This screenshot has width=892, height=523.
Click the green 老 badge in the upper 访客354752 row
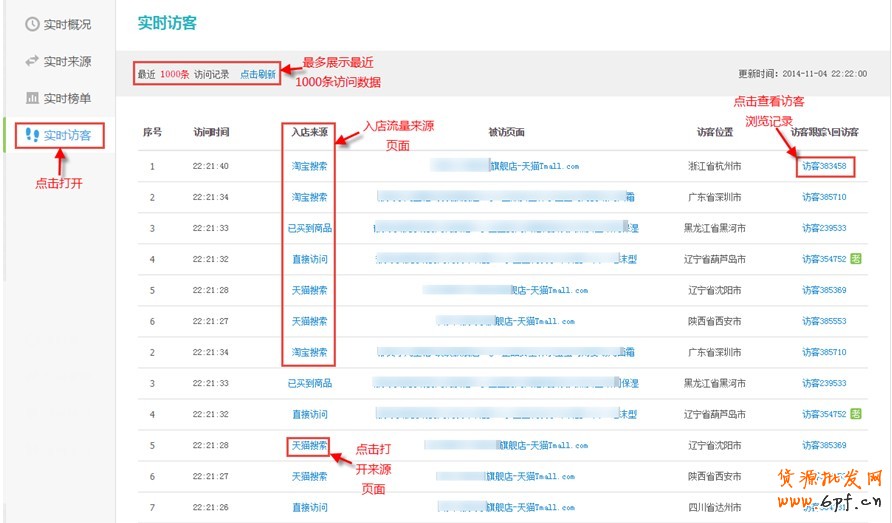(x=856, y=259)
